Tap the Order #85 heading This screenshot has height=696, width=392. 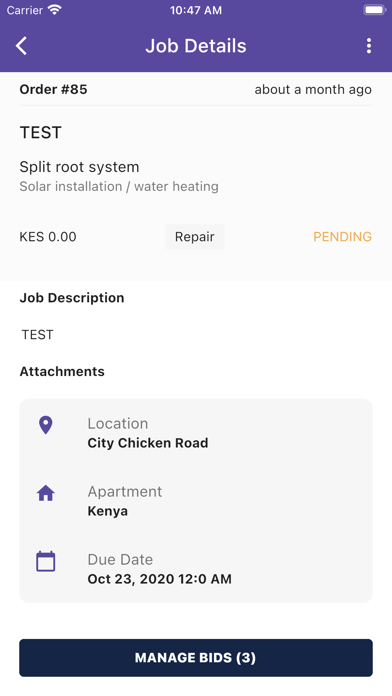tap(53, 89)
